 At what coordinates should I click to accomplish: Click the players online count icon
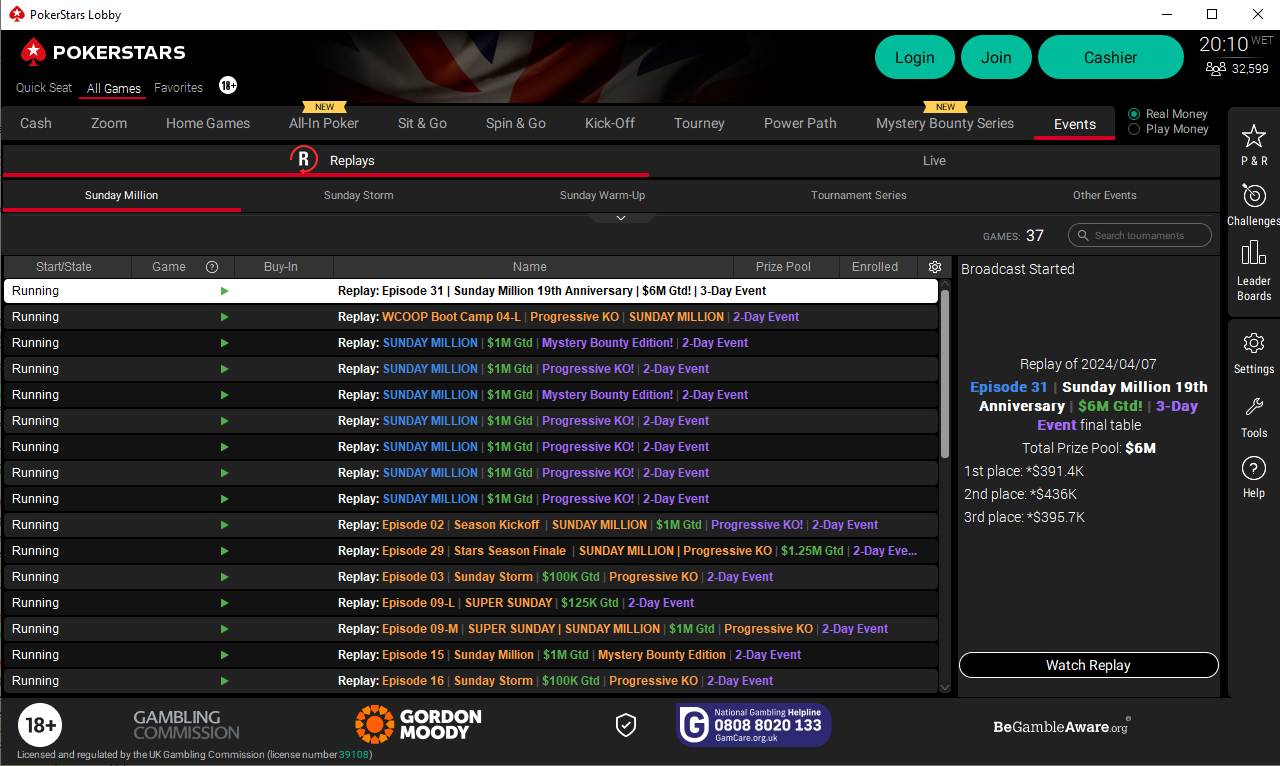click(1215, 69)
